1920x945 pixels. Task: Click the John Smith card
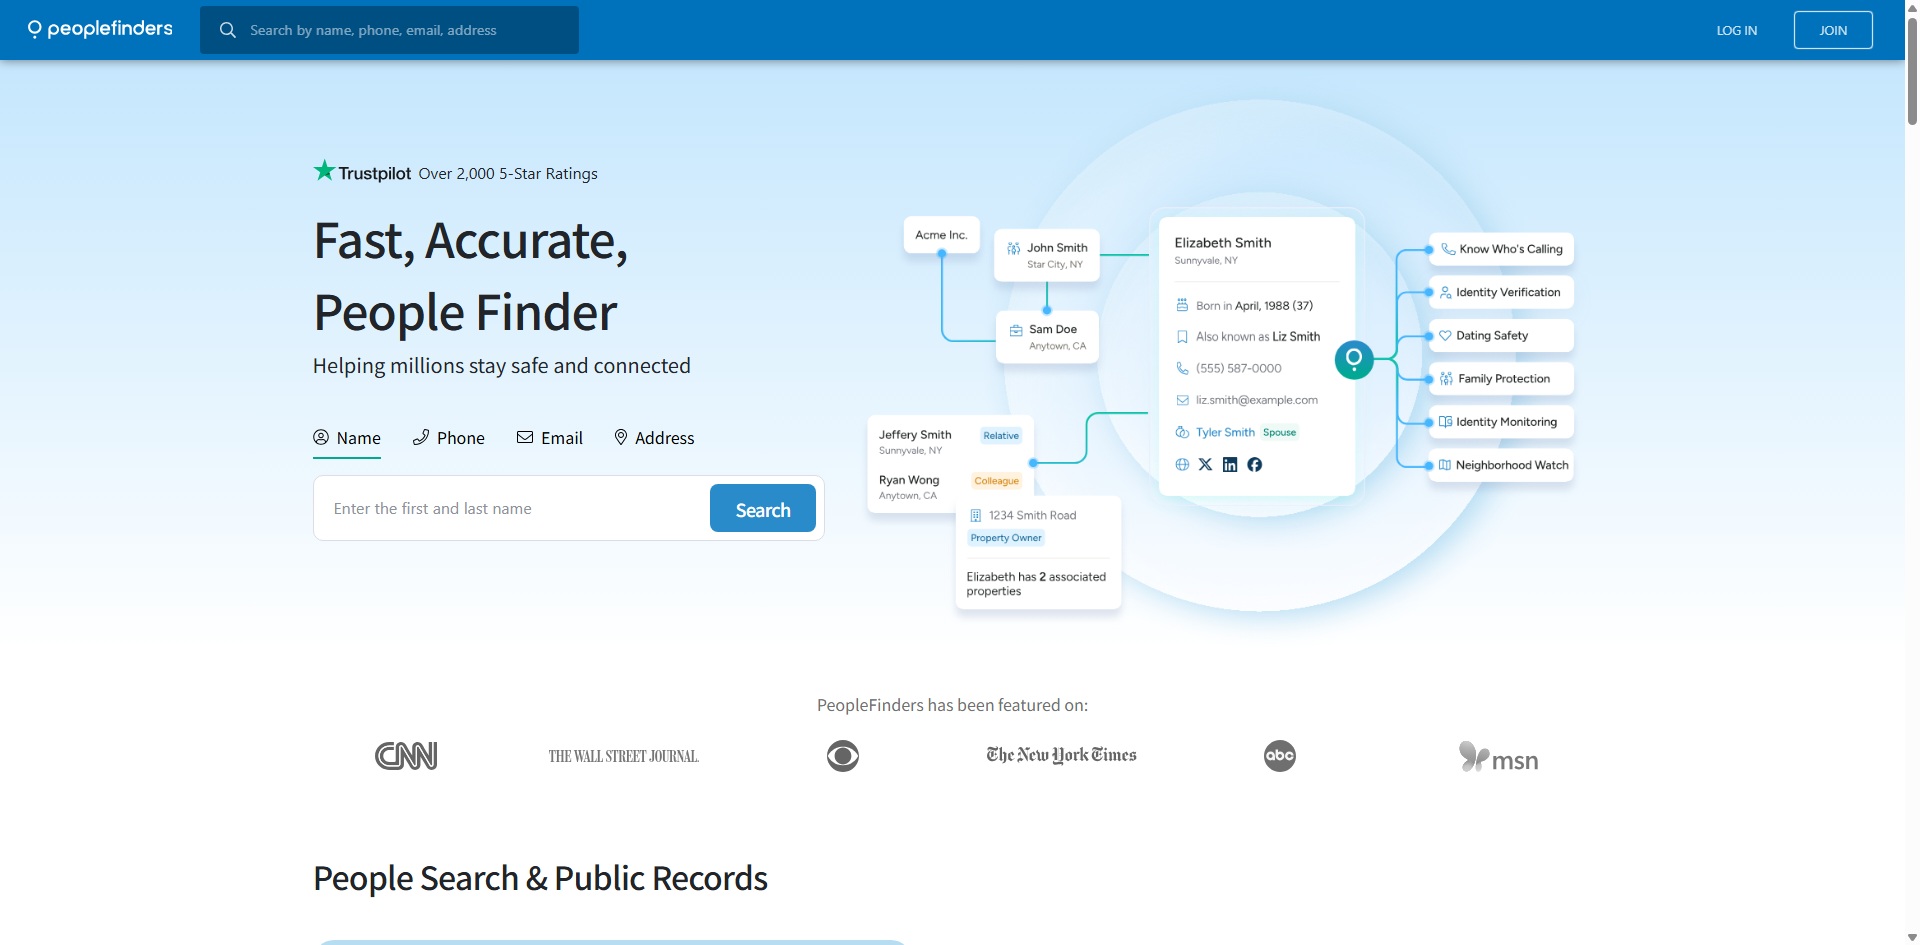(x=1047, y=255)
